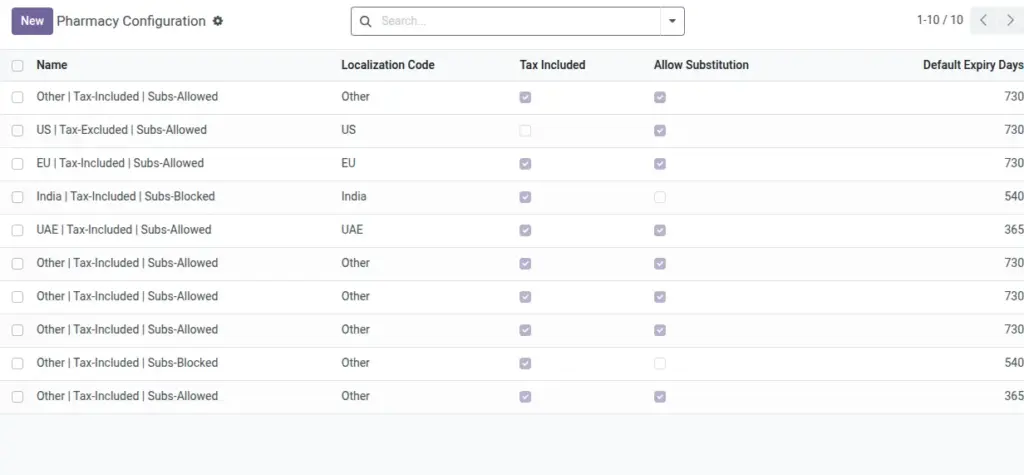Go to the next page with the right arrow

pos(1010,20)
